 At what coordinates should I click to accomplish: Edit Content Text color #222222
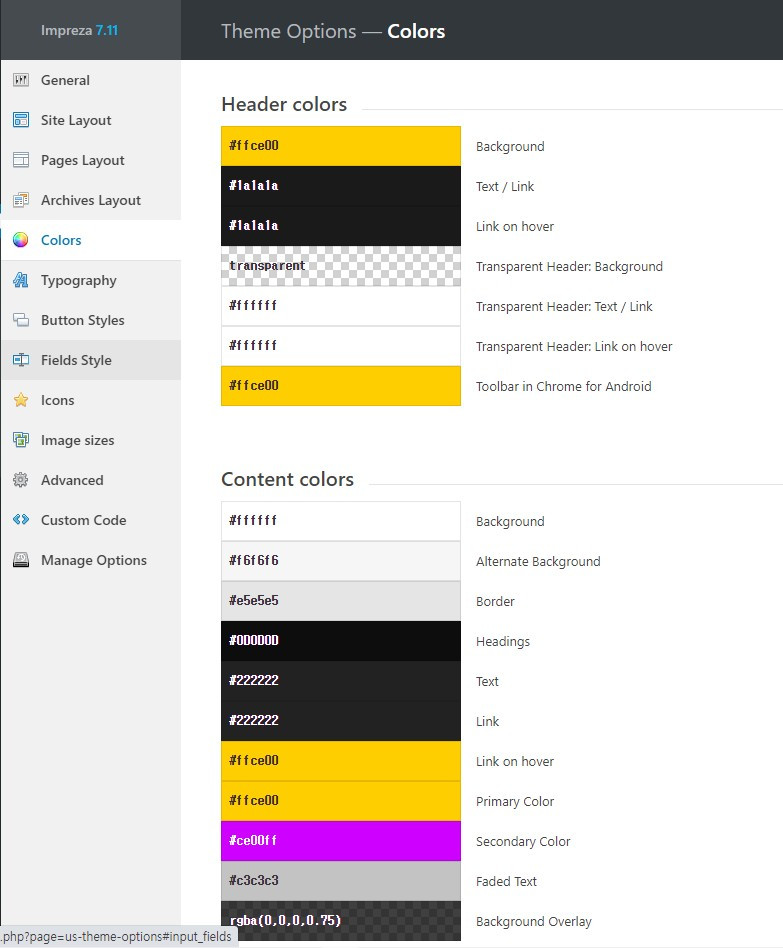[x=341, y=680]
